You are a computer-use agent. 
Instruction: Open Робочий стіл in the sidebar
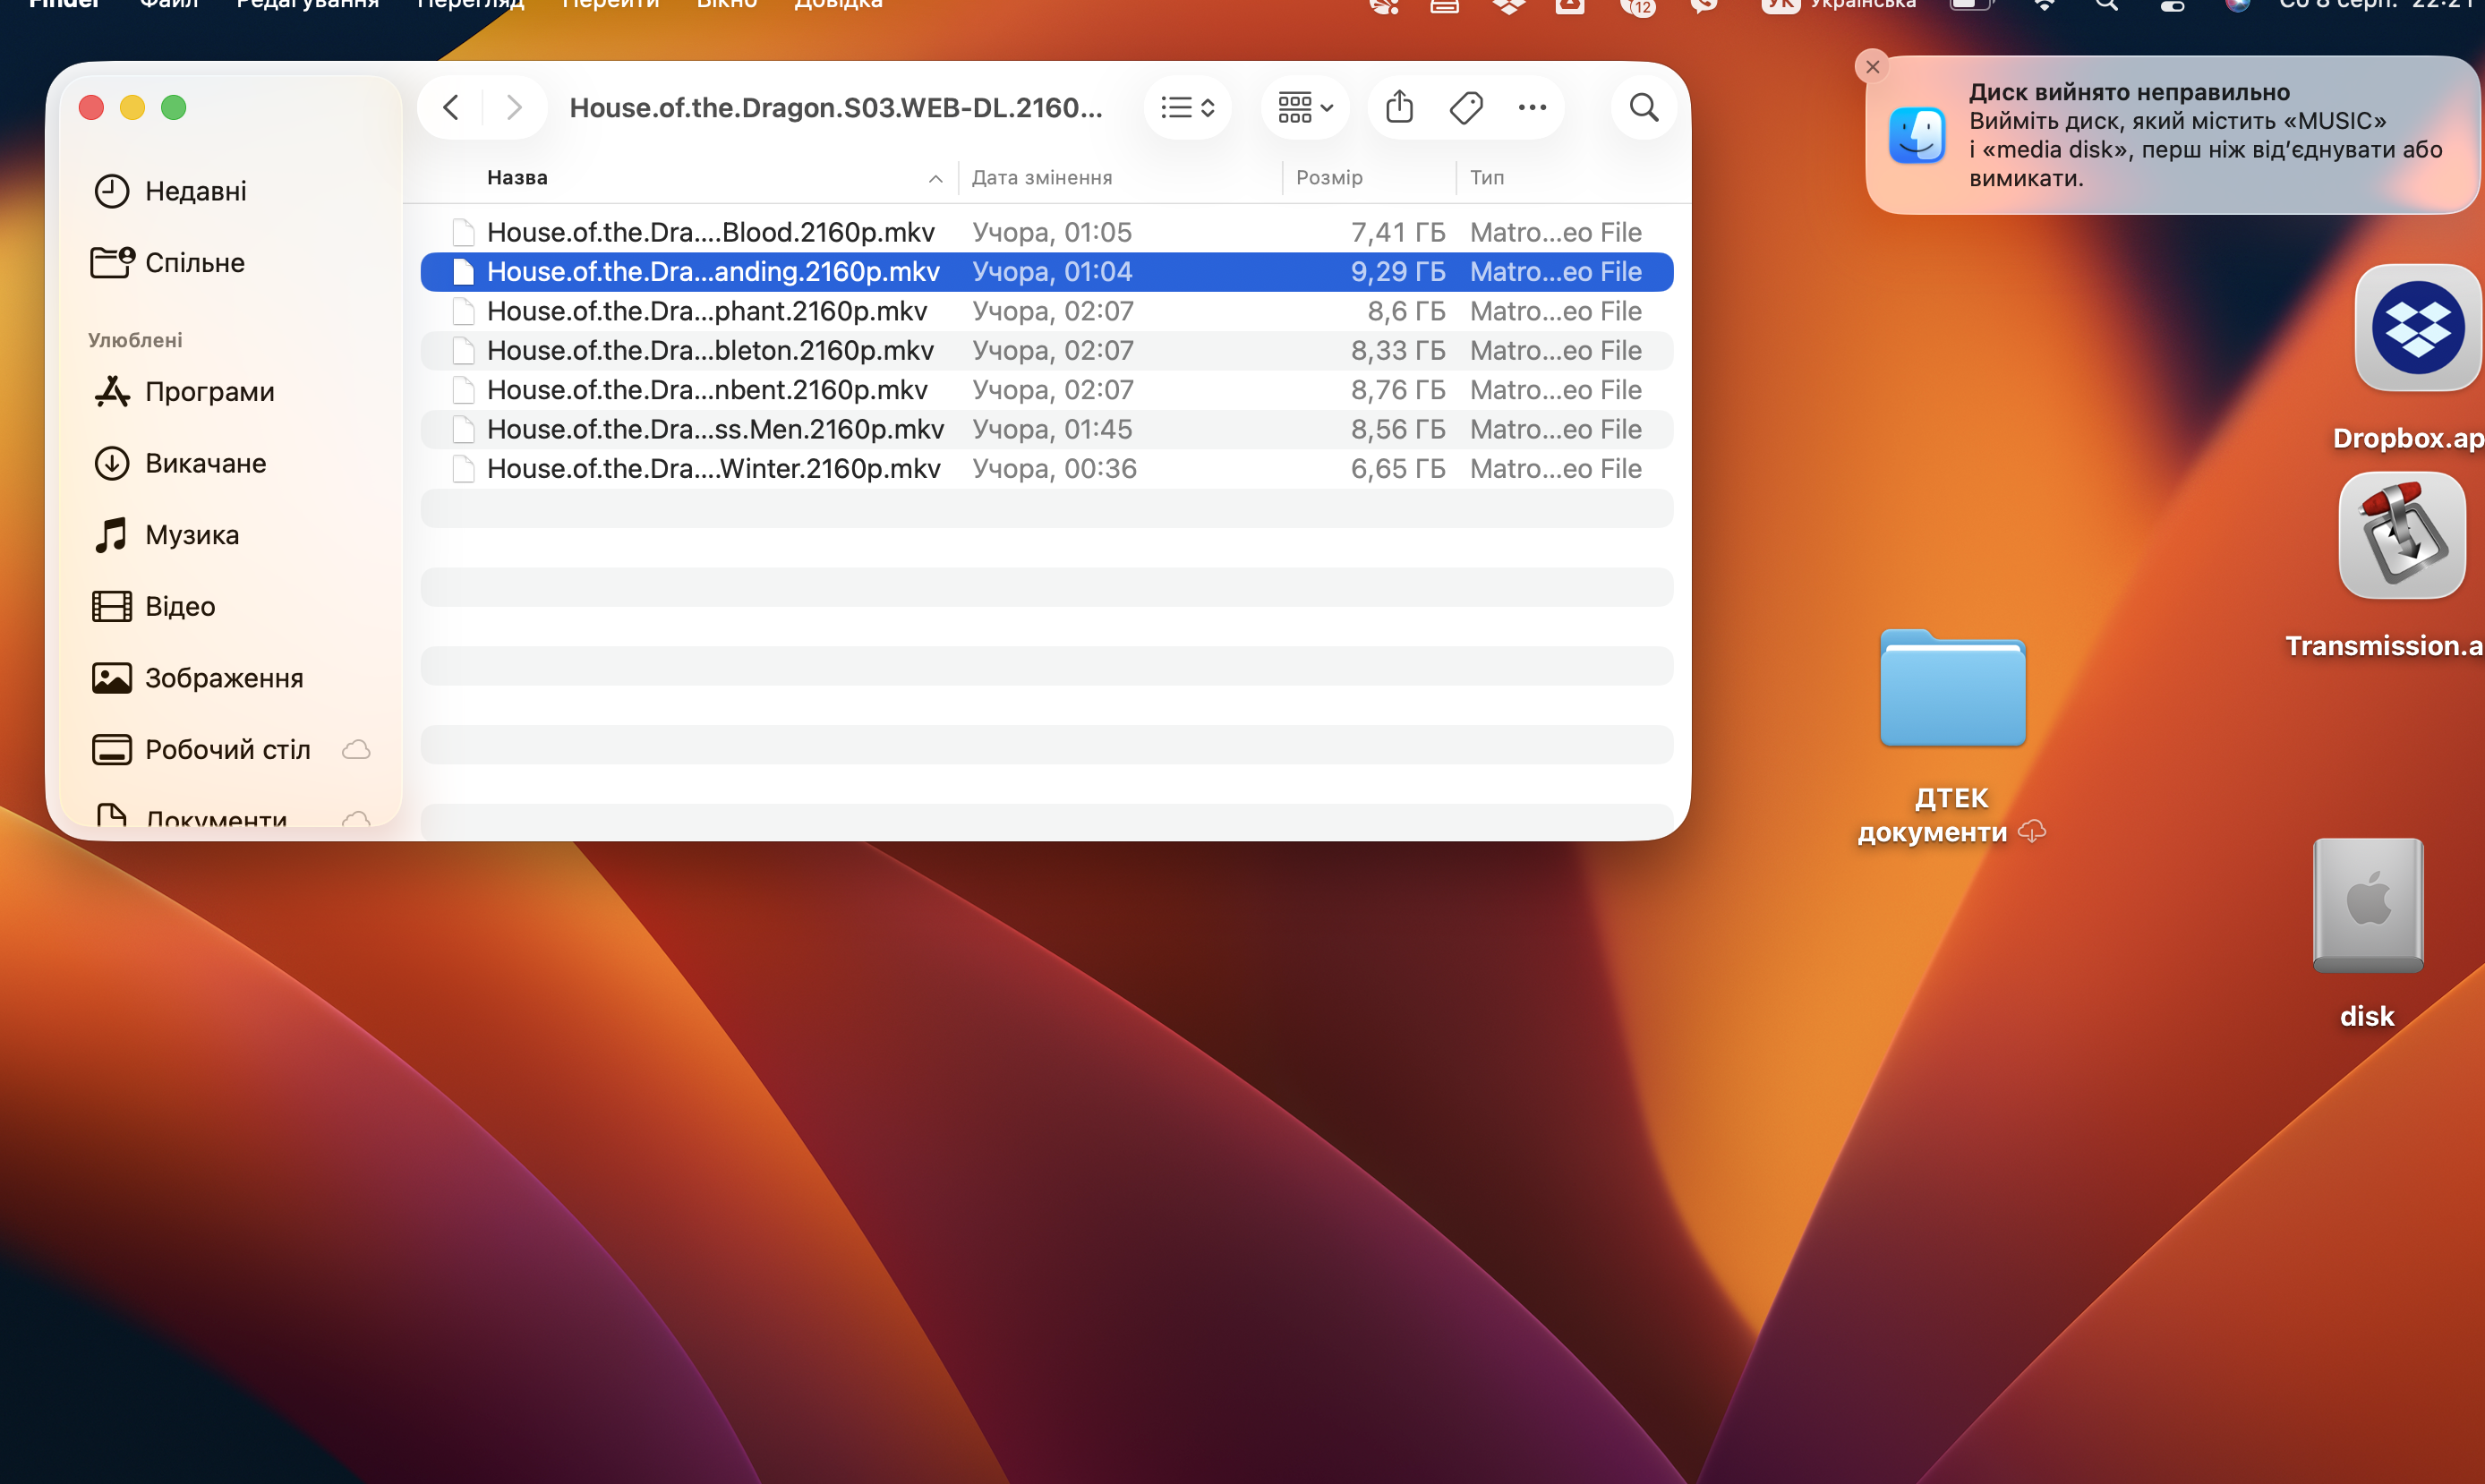tap(230, 750)
